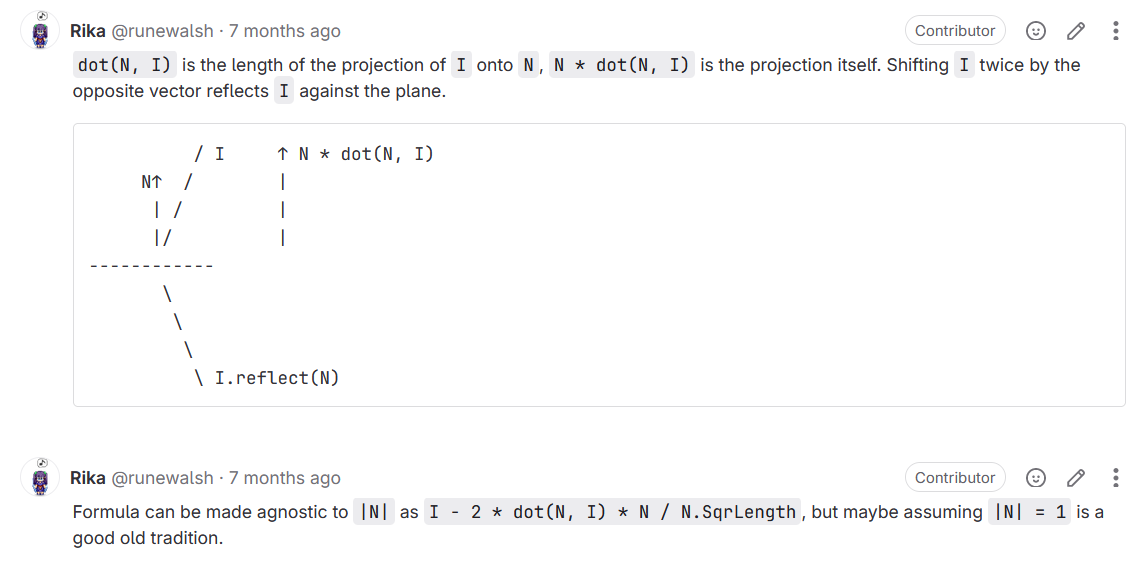The image size is (1146, 570).
Task: Open the first comment's 7 months ago timestamp
Action: coord(285,31)
